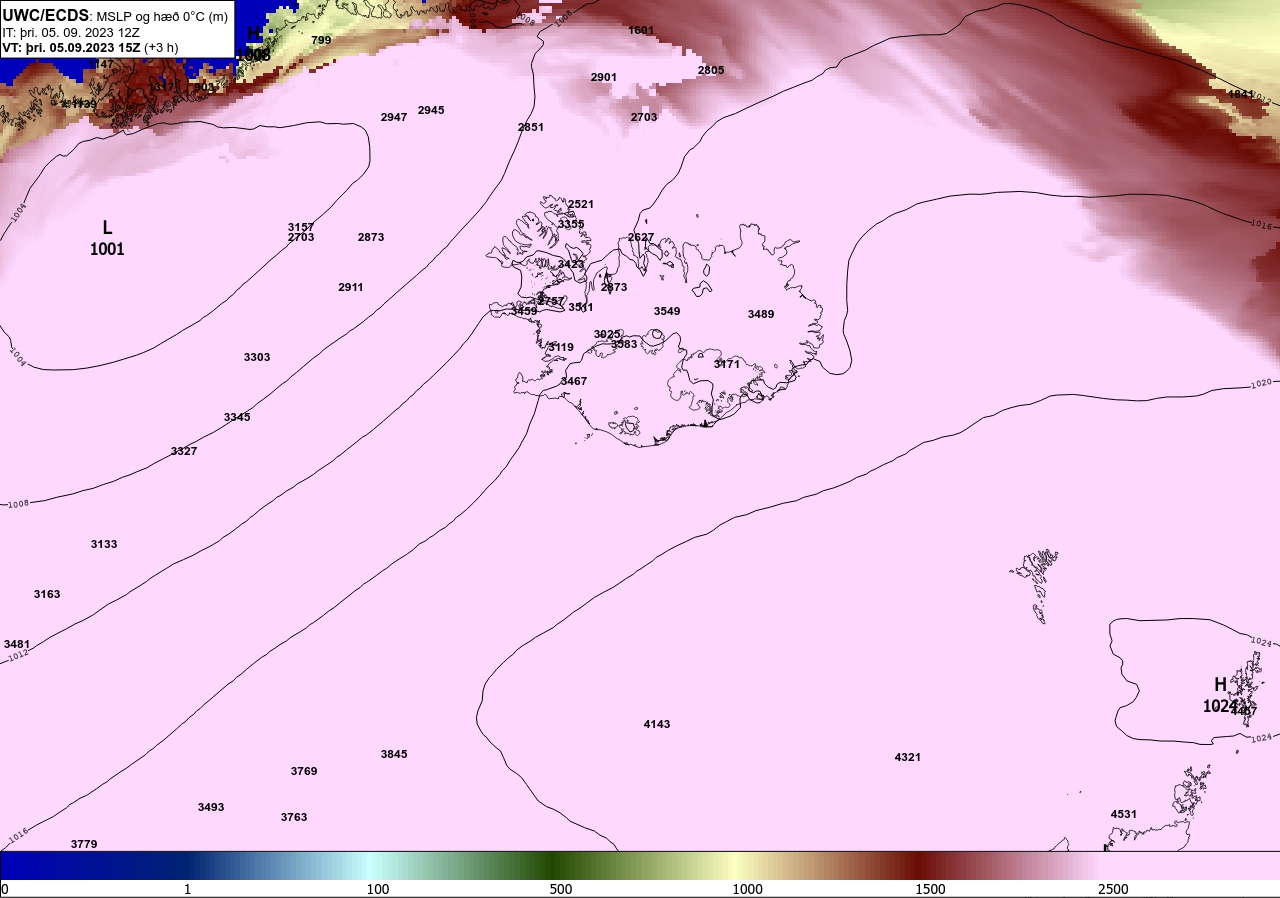The height and width of the screenshot is (898, 1280).
Task: Click the 3549 value over central Iceland
Action: tap(667, 311)
